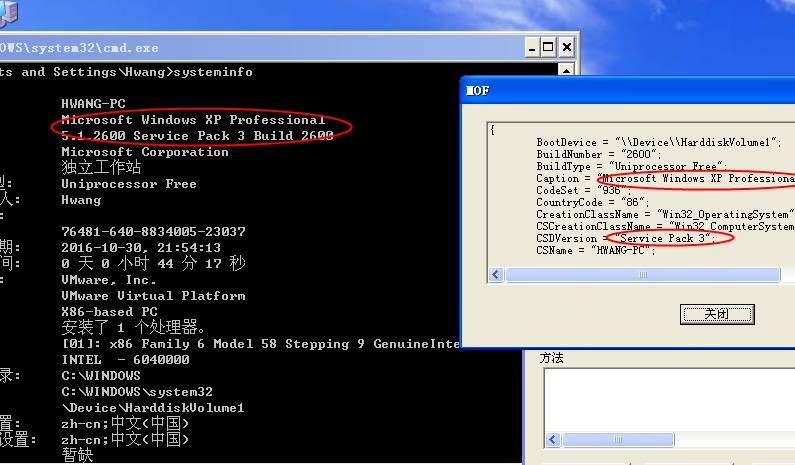Click 'Microsoft Corporation' text in cmd
Viewport: 795px width, 465px height.
[x=145, y=152]
